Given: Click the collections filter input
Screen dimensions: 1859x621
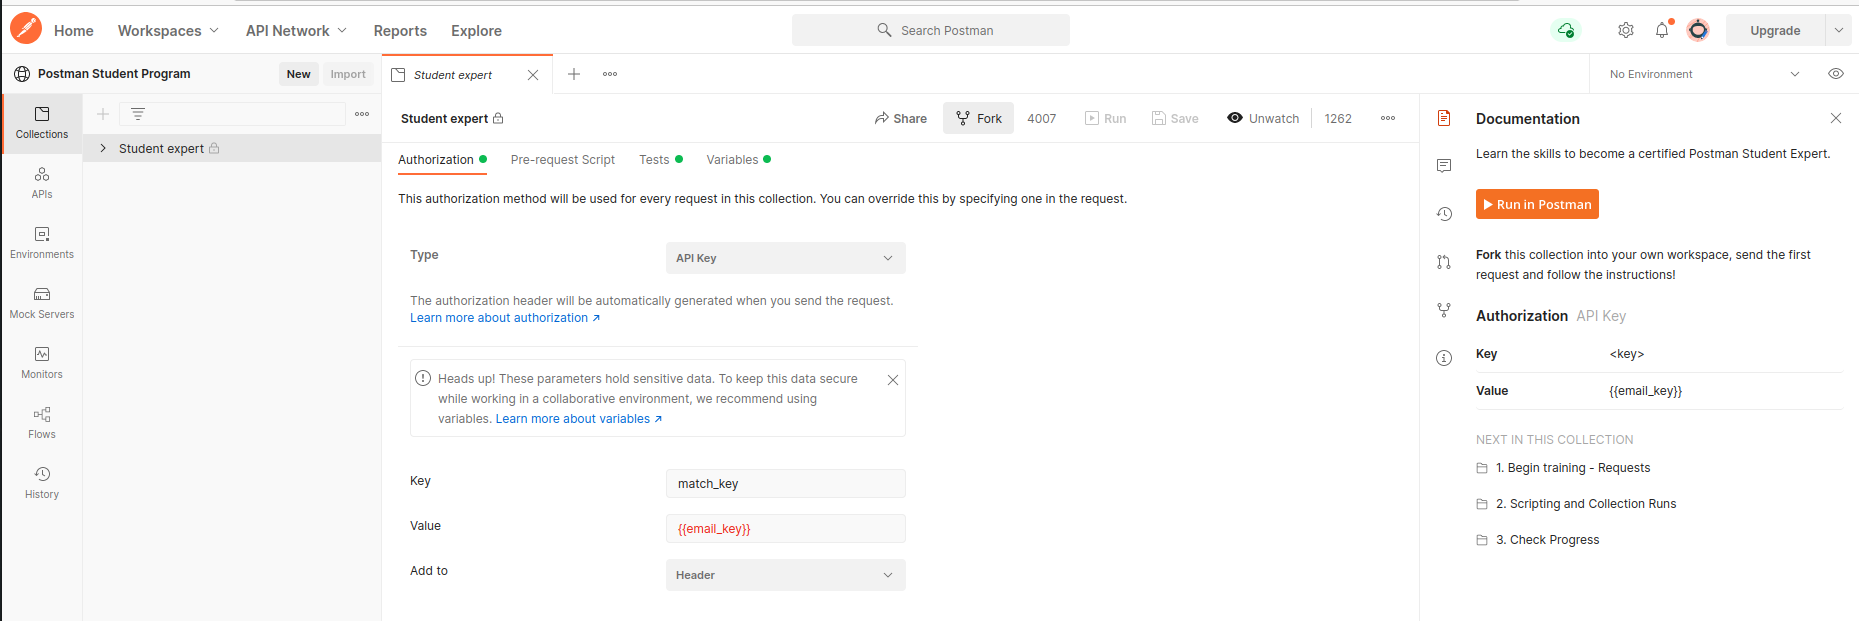Looking at the screenshot, I should click(233, 114).
